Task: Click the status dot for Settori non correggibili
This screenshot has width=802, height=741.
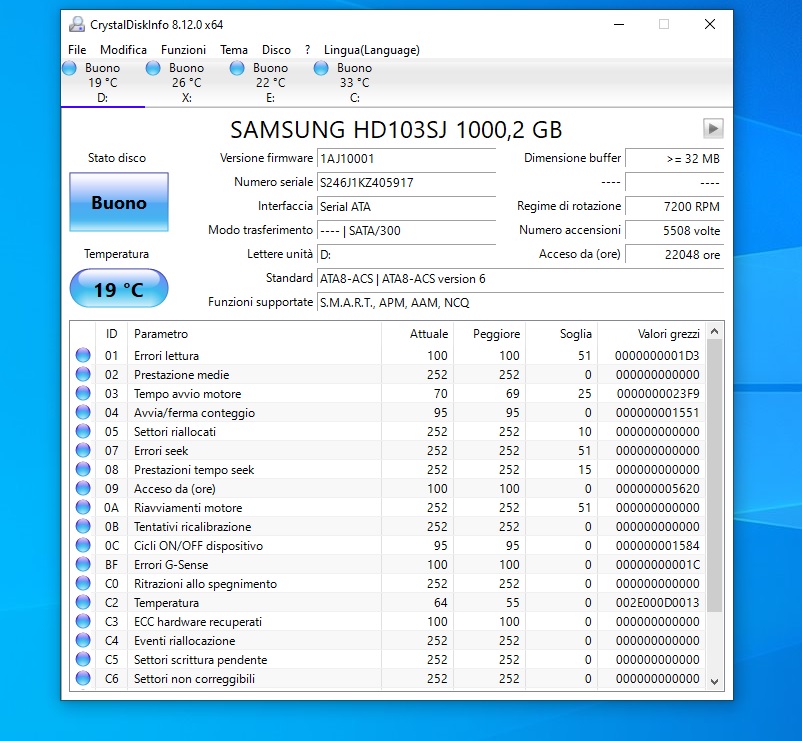Action: coord(83,678)
